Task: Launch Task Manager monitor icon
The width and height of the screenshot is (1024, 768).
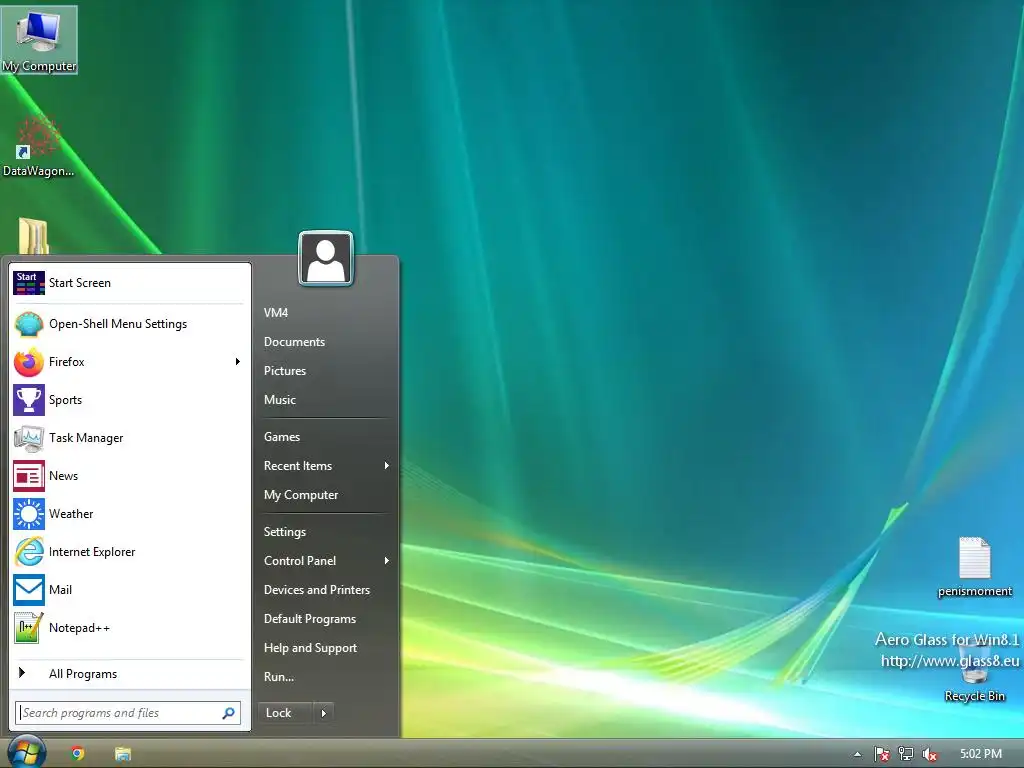Action: (x=29, y=438)
